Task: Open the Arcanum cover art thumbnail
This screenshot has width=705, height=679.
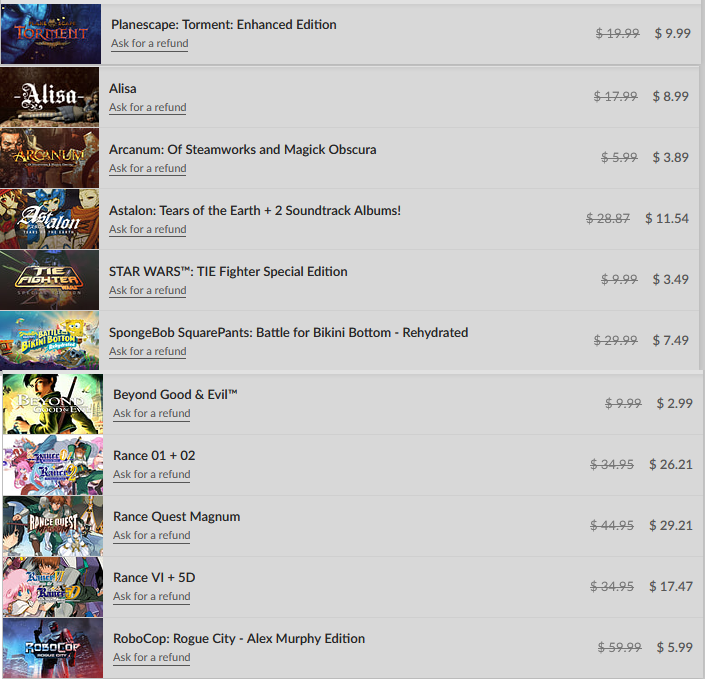Action: [49, 158]
